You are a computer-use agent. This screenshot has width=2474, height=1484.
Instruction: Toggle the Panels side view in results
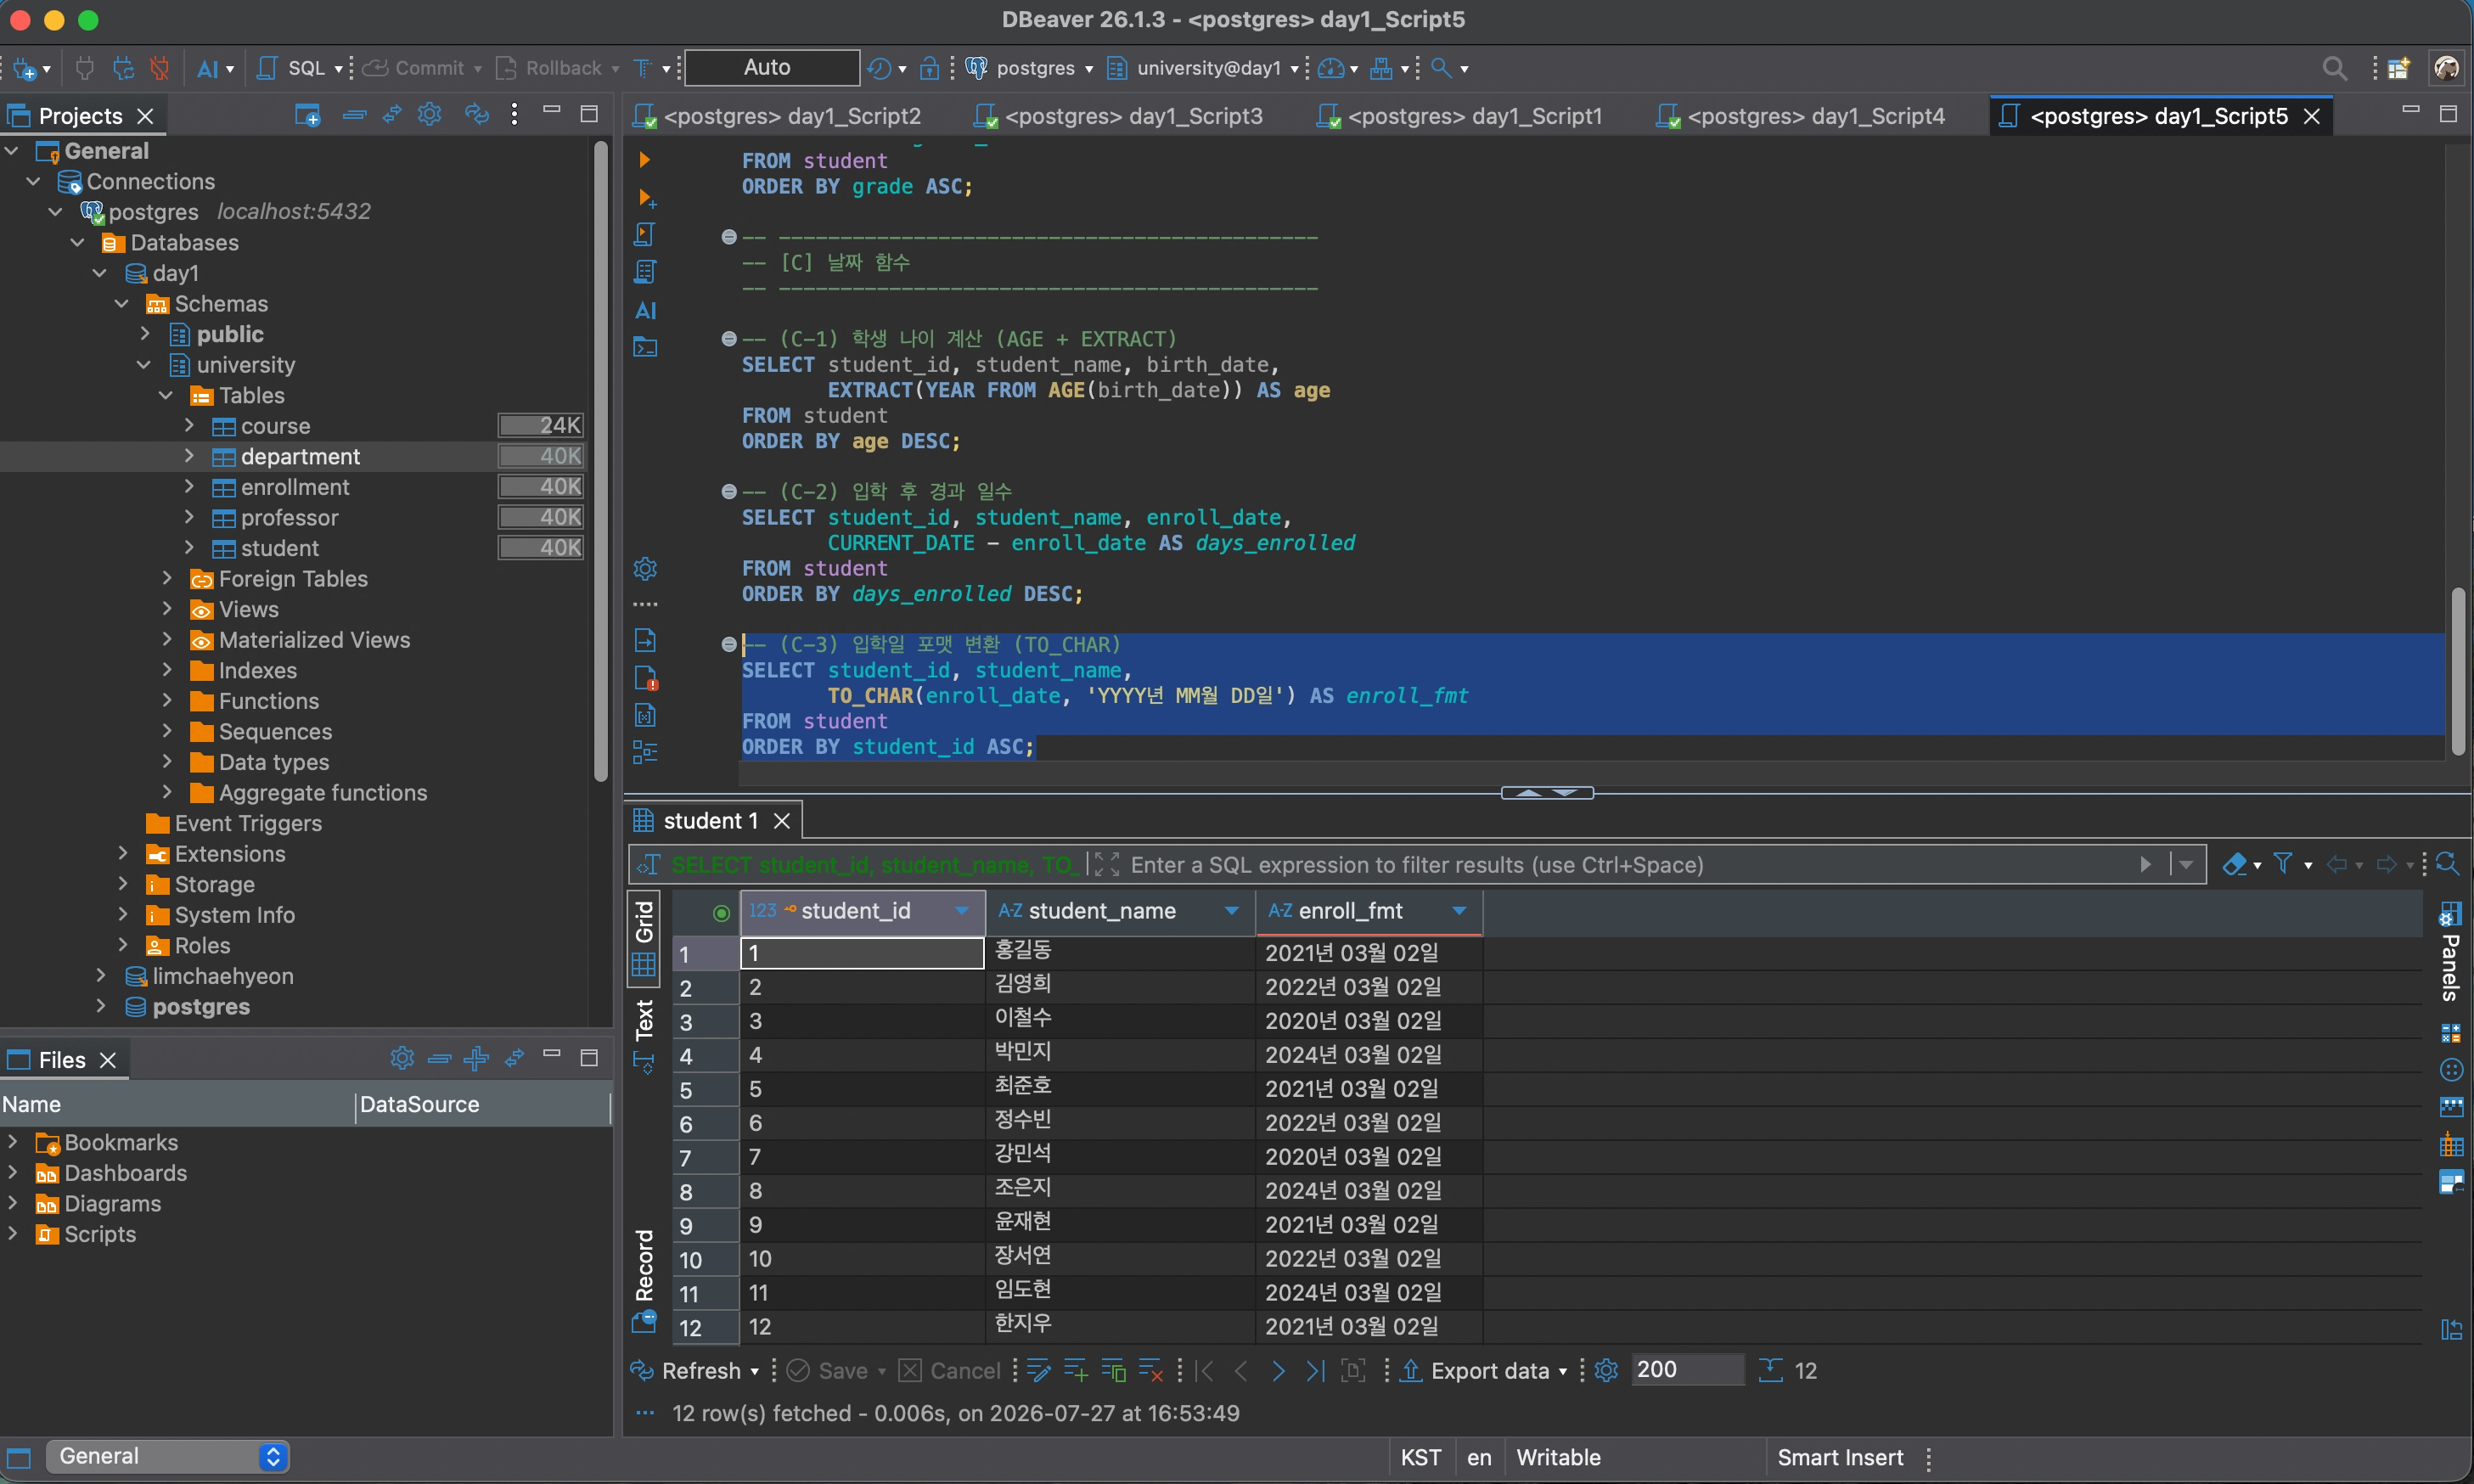coord(2450,952)
